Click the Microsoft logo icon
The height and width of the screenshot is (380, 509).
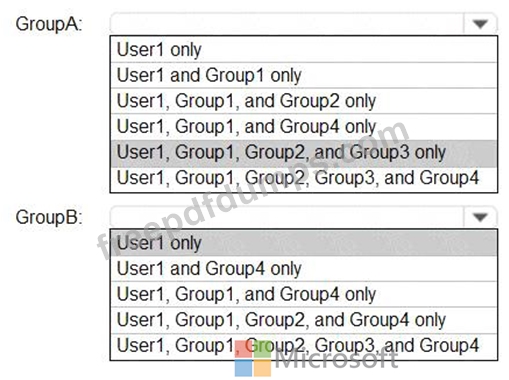click(x=253, y=358)
